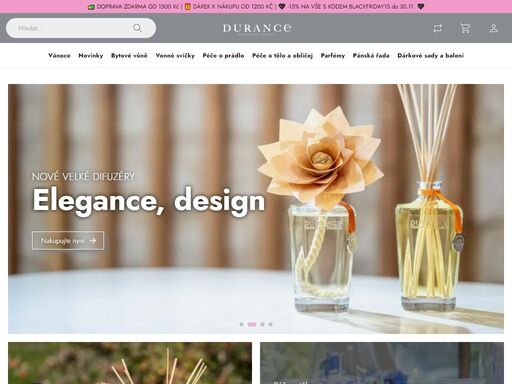The image size is (512, 384).
Task: Open the Péče o prádlo category
Action: pos(223,56)
